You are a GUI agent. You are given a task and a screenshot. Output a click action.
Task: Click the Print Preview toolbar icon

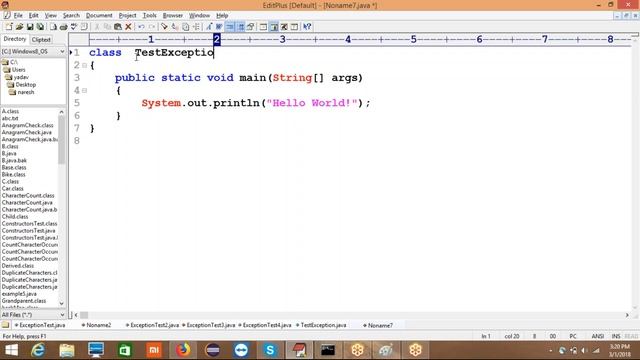point(53,27)
